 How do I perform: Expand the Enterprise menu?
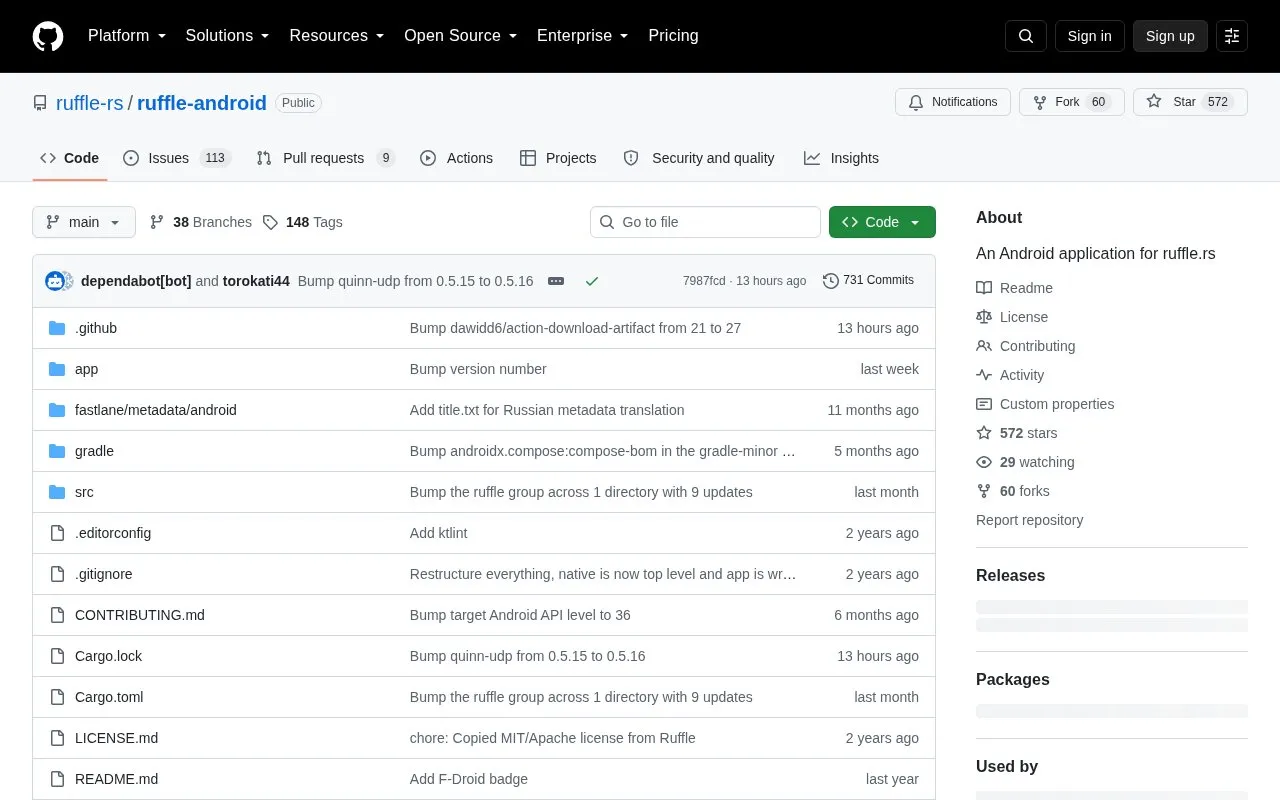(583, 36)
